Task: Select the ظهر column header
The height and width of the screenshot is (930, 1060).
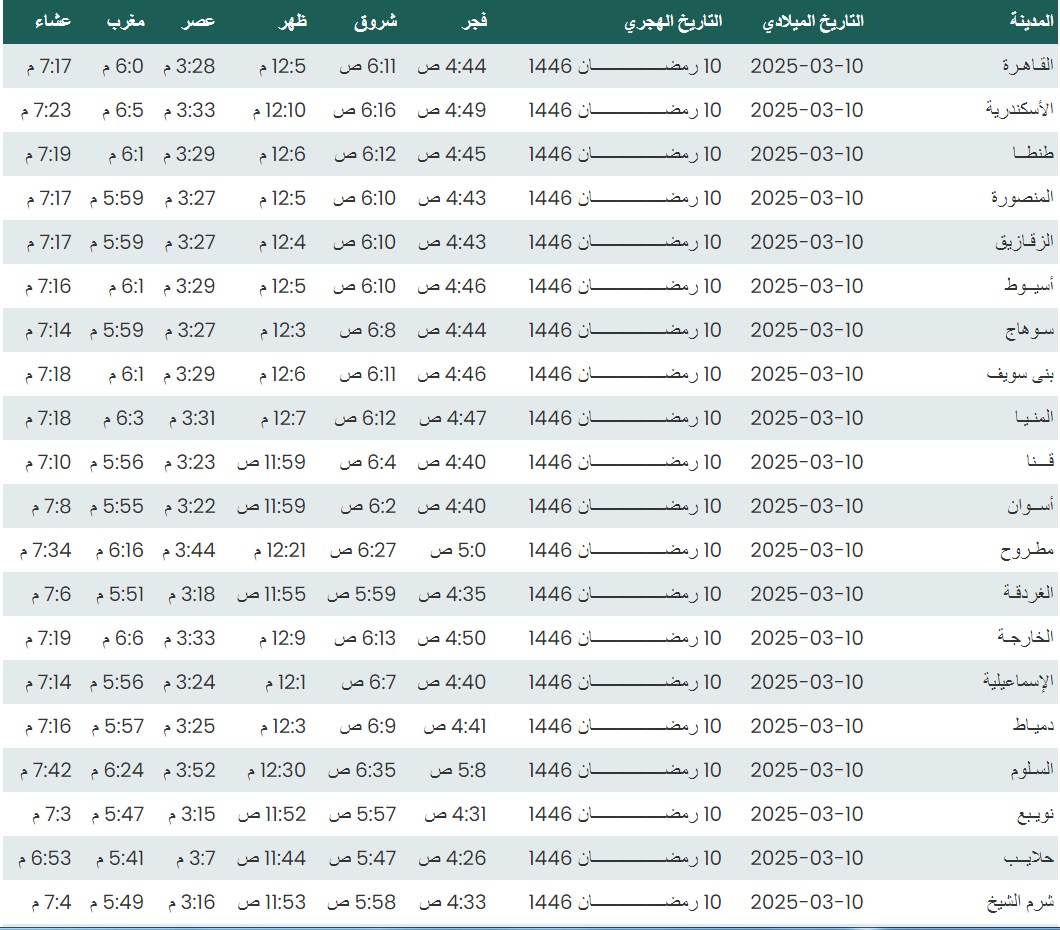Action: (x=292, y=22)
